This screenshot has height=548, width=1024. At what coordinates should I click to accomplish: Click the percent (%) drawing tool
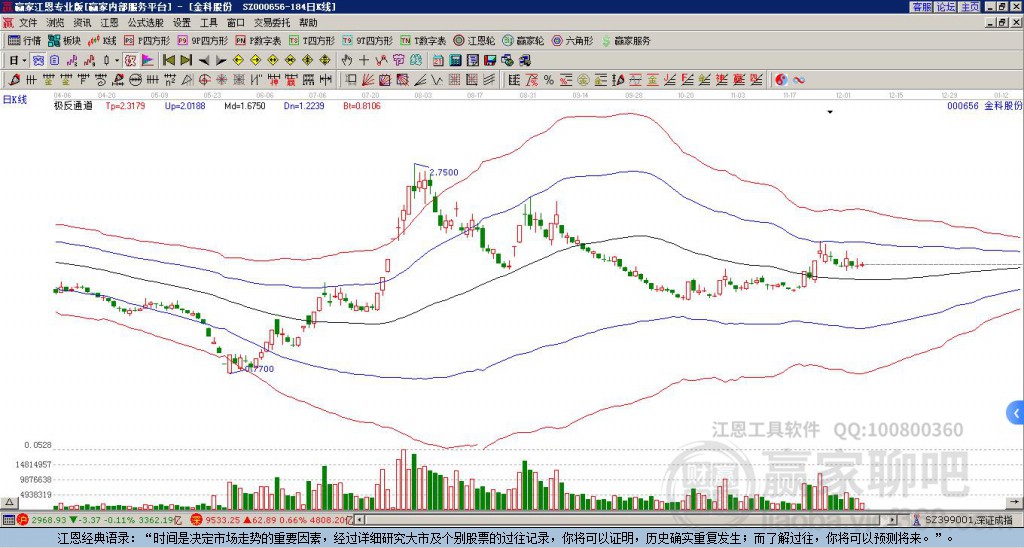(549, 79)
